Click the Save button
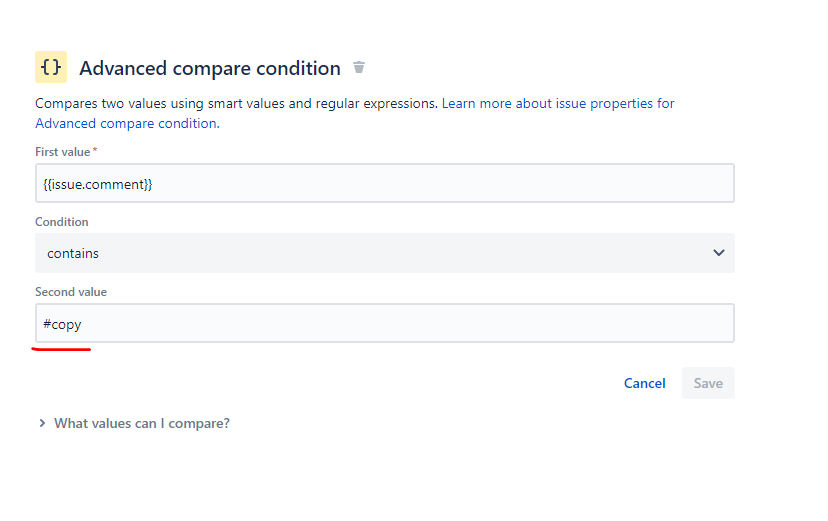Screen dimensions: 828x521 (x=708, y=383)
